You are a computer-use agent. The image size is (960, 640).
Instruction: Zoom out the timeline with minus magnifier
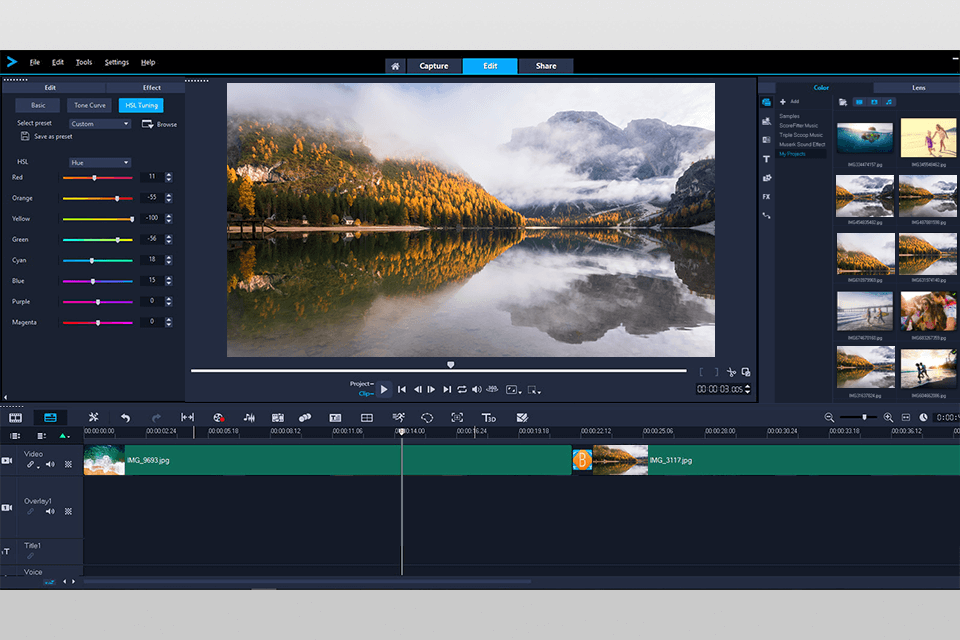tap(829, 418)
